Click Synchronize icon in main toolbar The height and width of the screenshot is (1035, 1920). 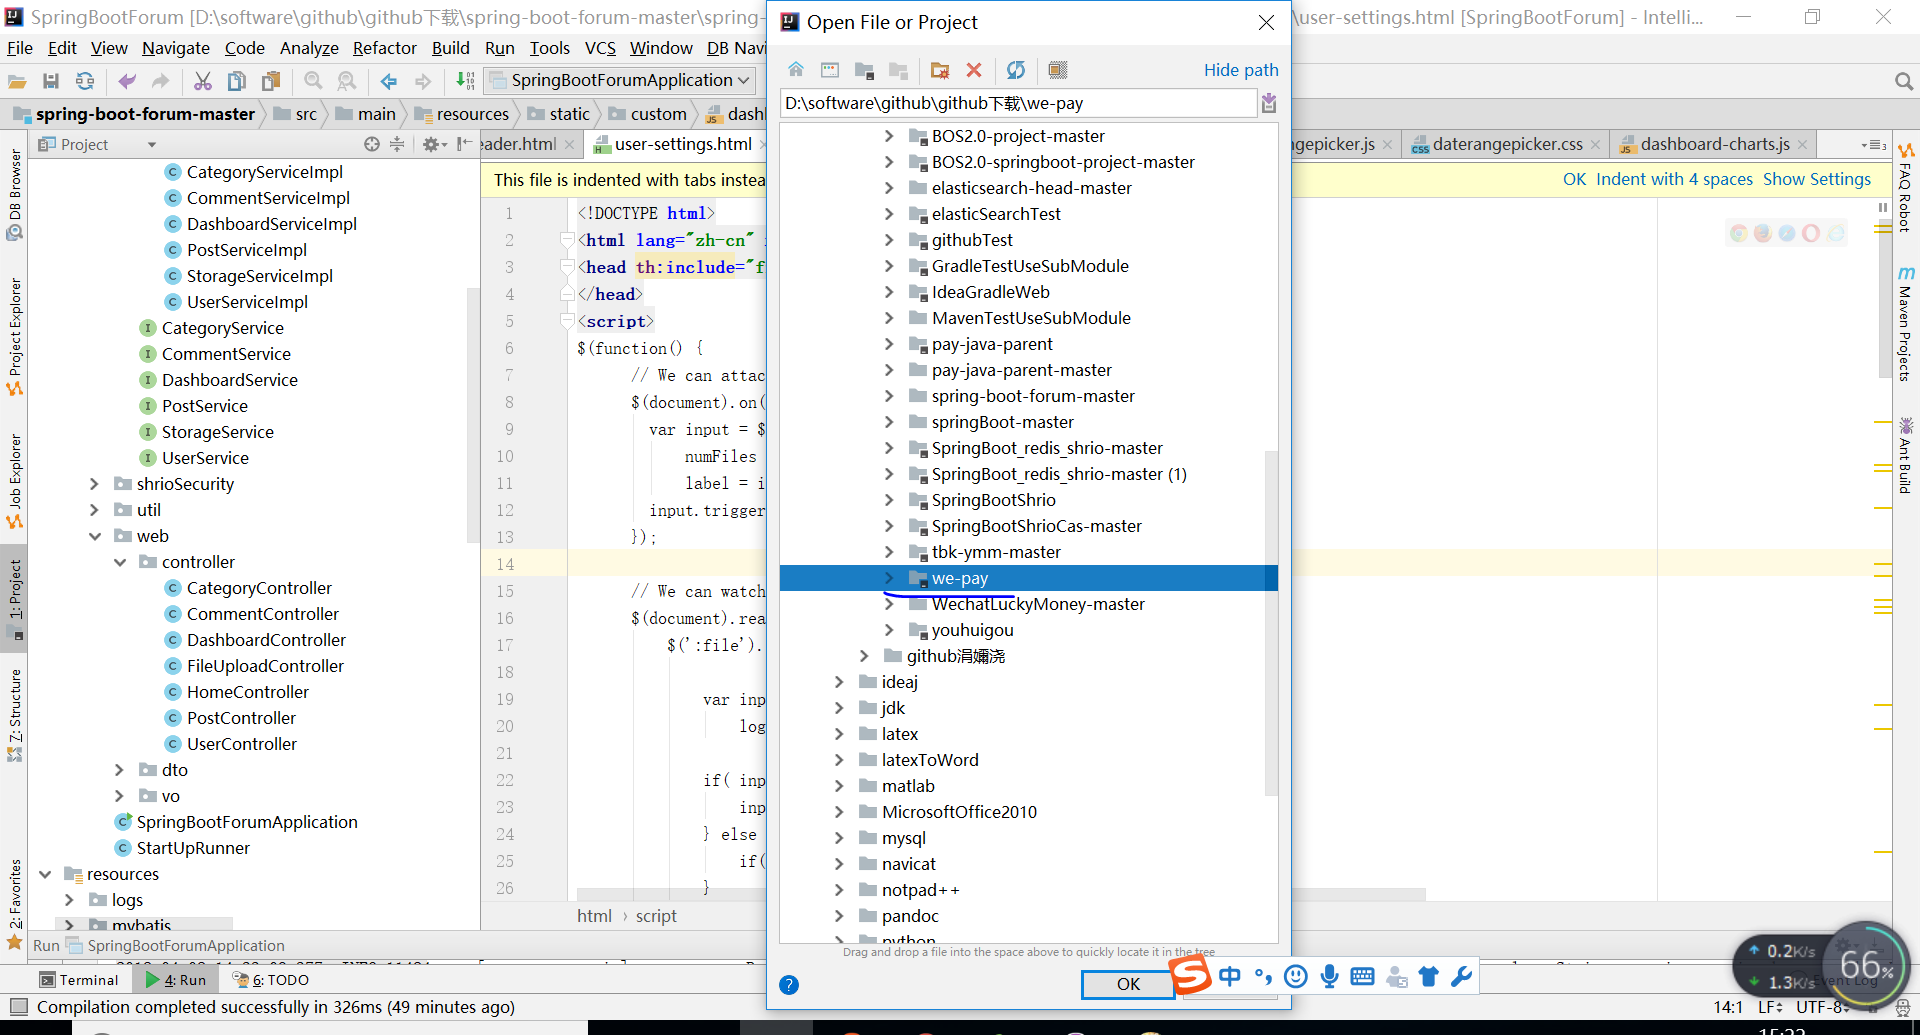tap(85, 81)
